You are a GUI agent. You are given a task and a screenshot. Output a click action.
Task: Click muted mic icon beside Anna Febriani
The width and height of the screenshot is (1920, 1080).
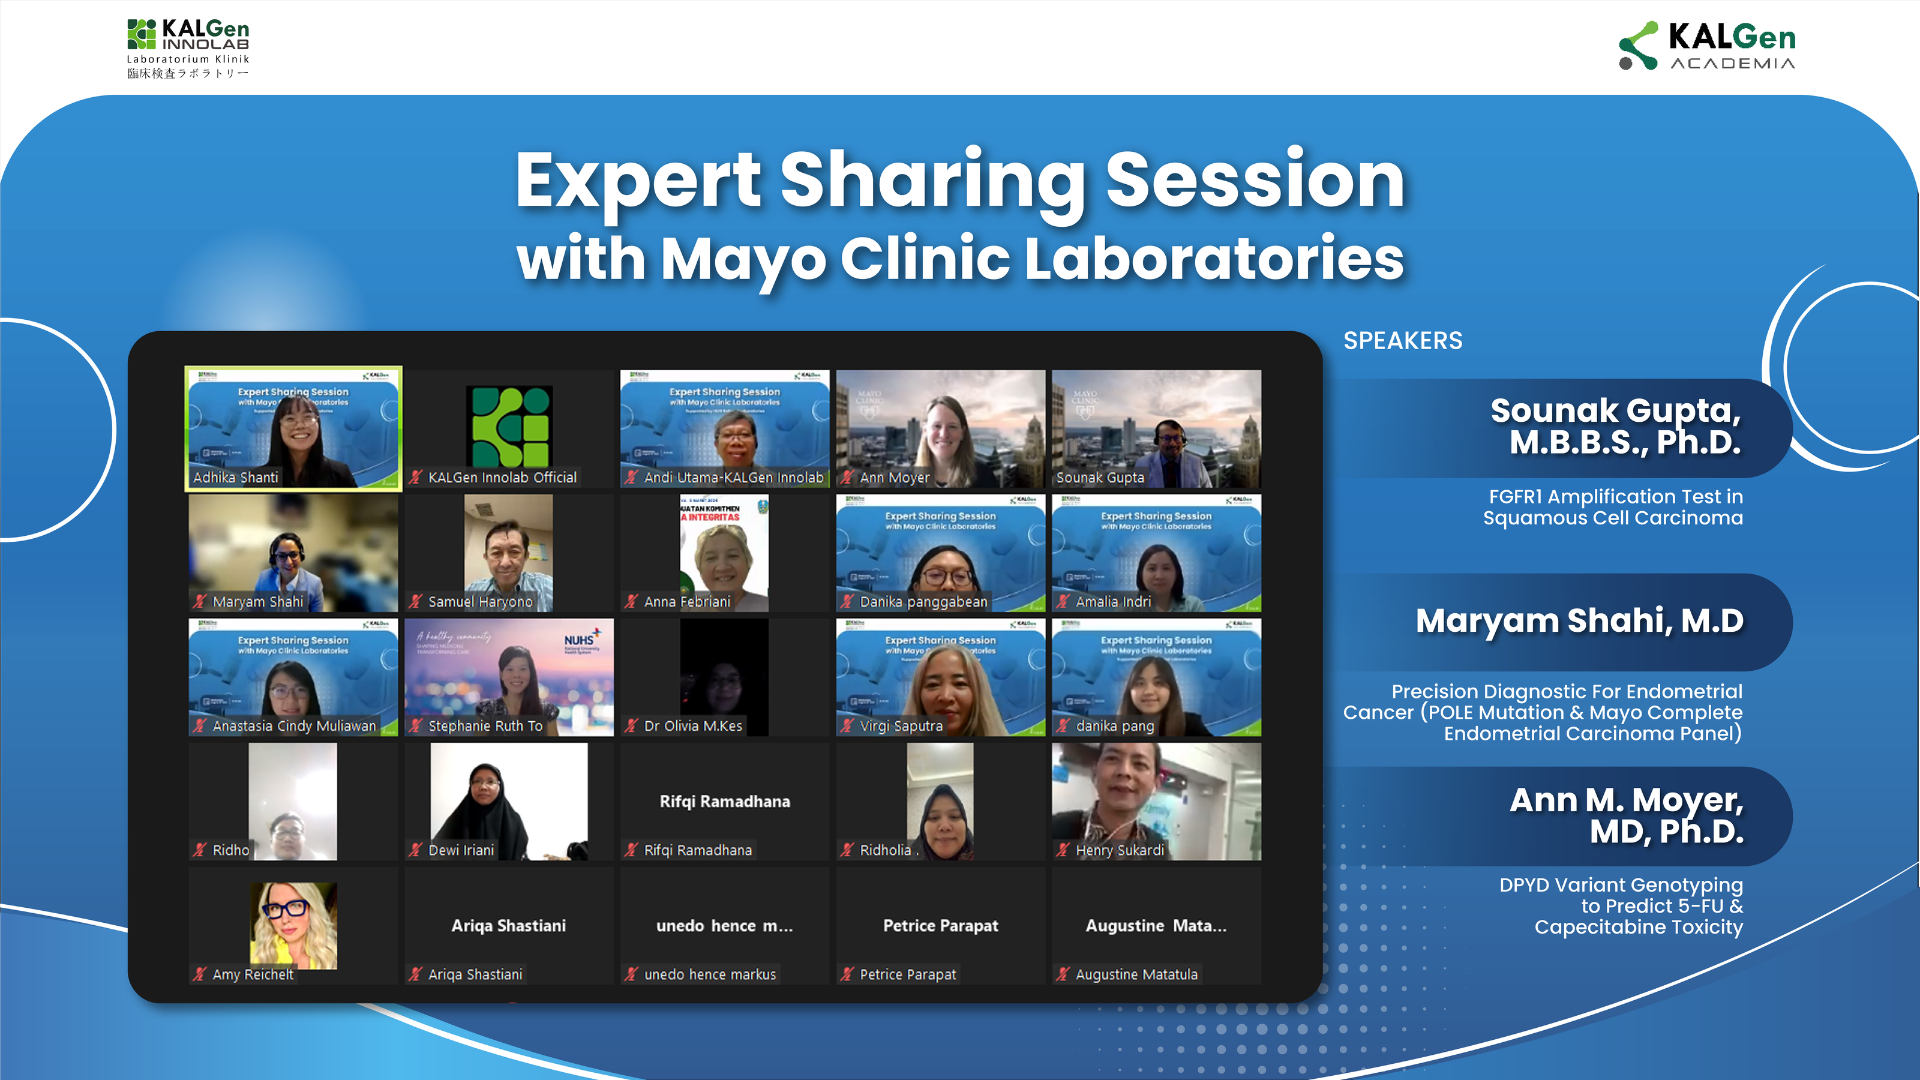pos(632,601)
